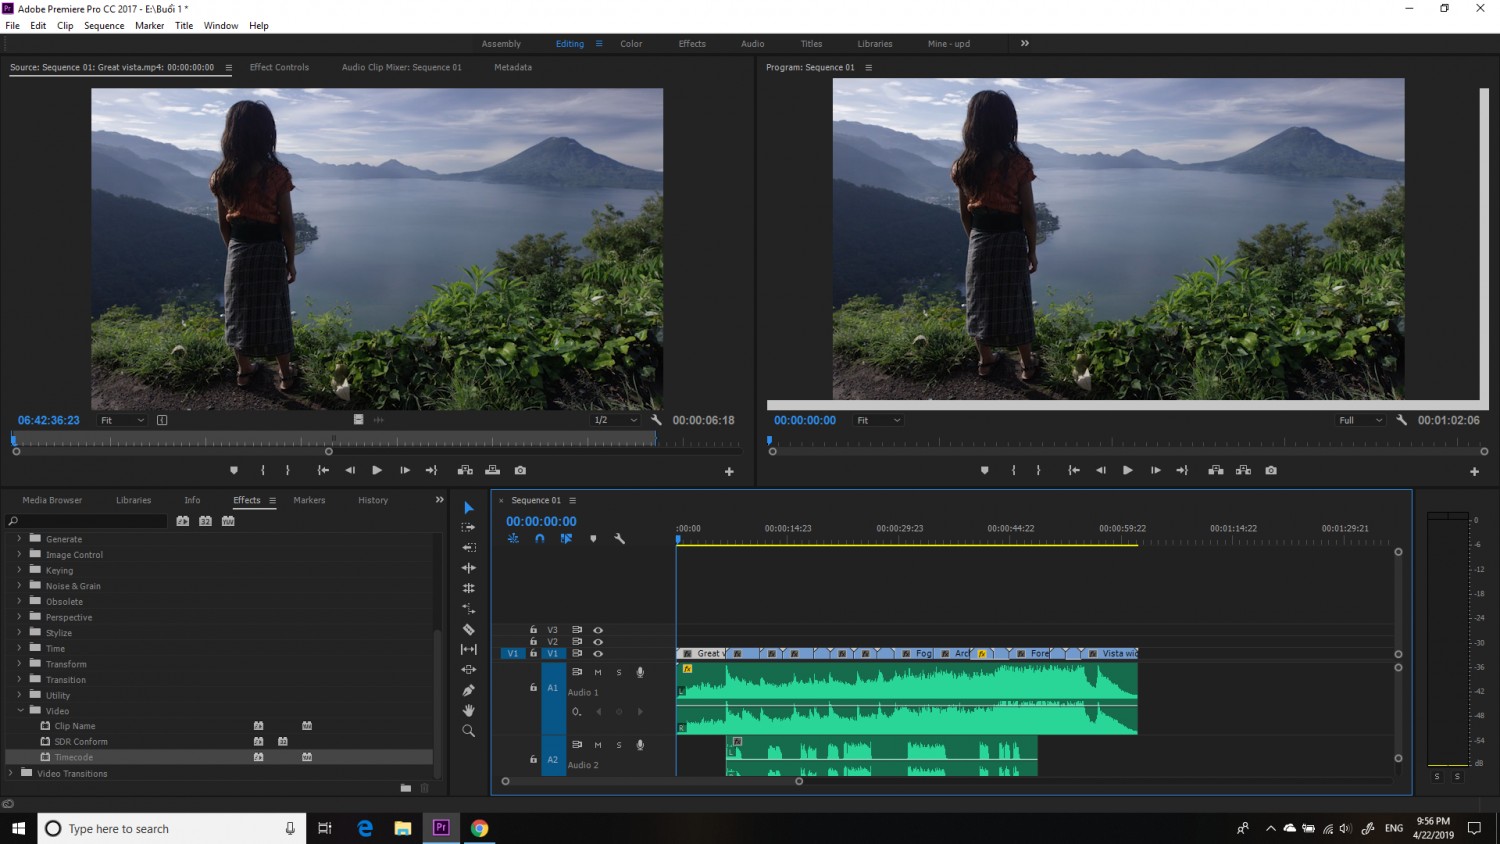1500x844 pixels.
Task: Expand the Keying effects folder
Action: click(19, 570)
